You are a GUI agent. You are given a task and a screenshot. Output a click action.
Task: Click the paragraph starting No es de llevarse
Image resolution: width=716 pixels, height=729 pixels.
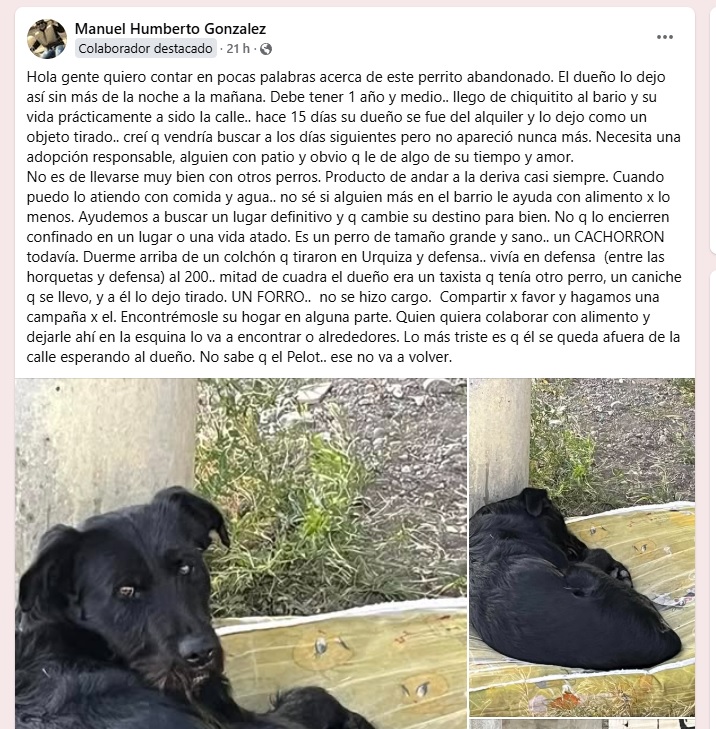pyautogui.click(x=353, y=267)
